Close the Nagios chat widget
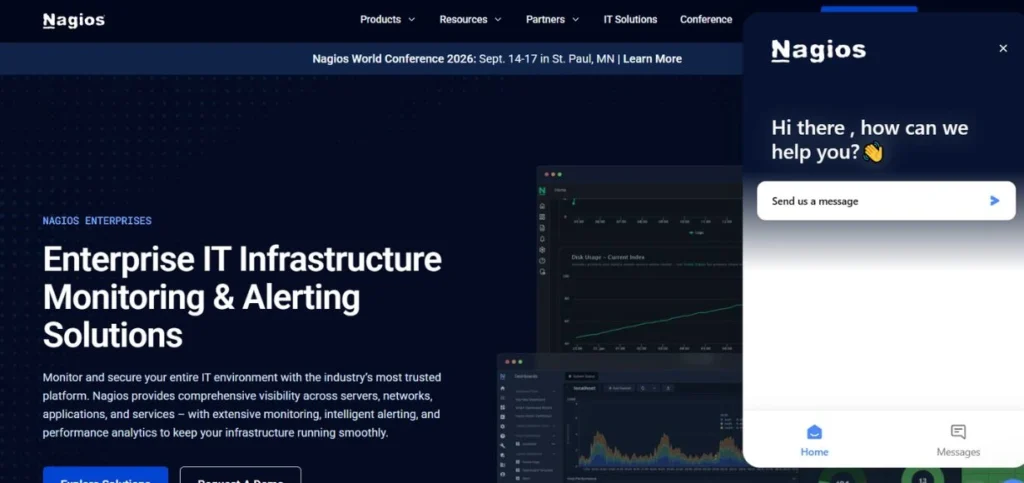 1003,48
